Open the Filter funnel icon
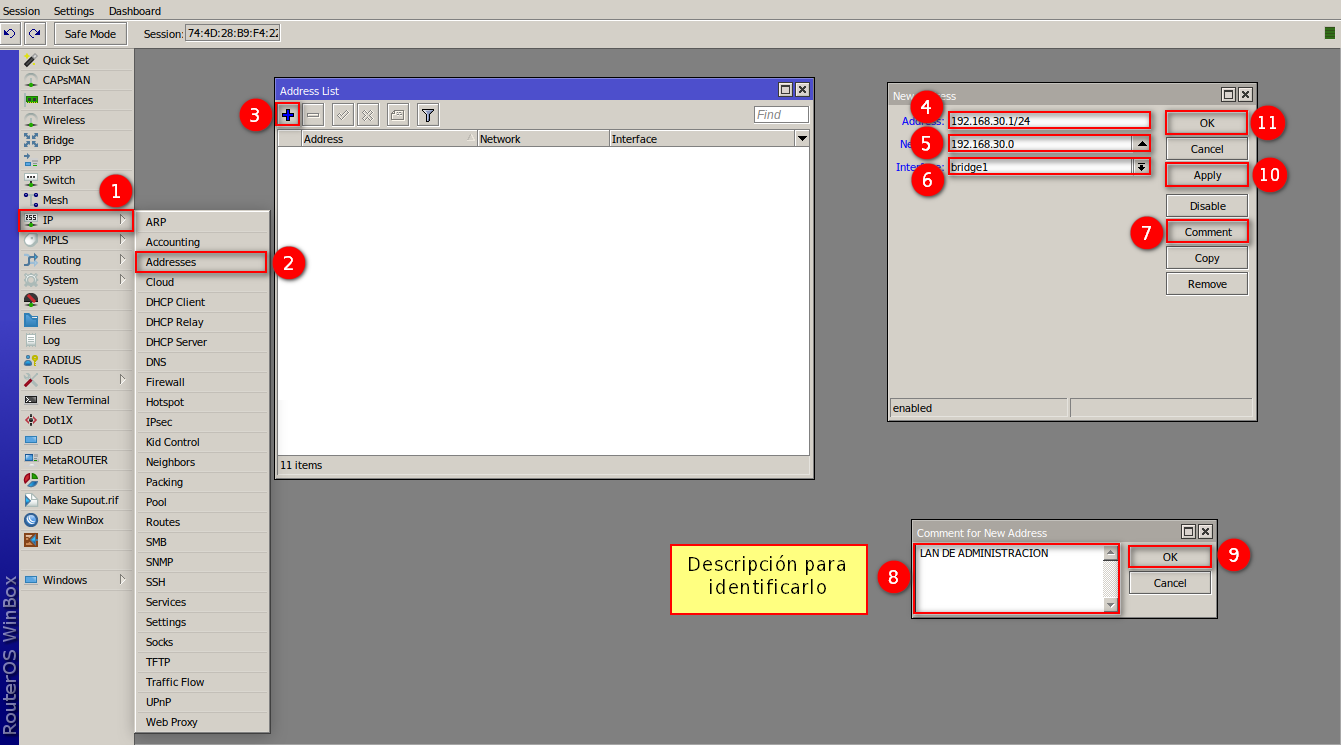The height and width of the screenshot is (745, 1341). click(428, 115)
